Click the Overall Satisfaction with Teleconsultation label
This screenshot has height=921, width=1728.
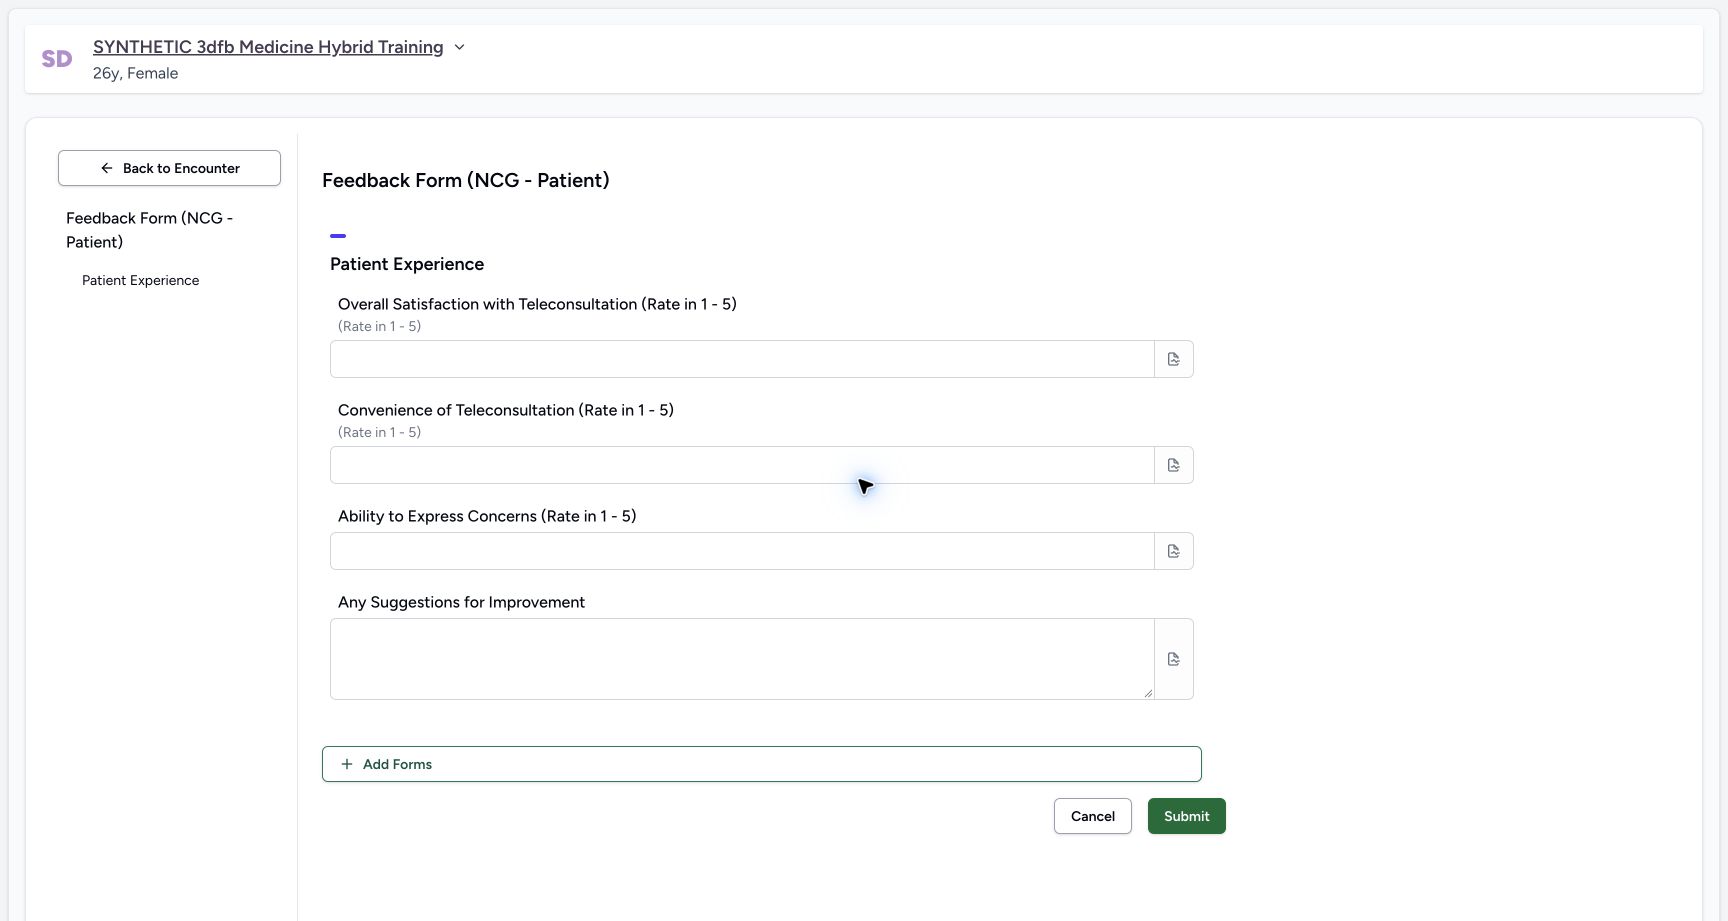(537, 304)
